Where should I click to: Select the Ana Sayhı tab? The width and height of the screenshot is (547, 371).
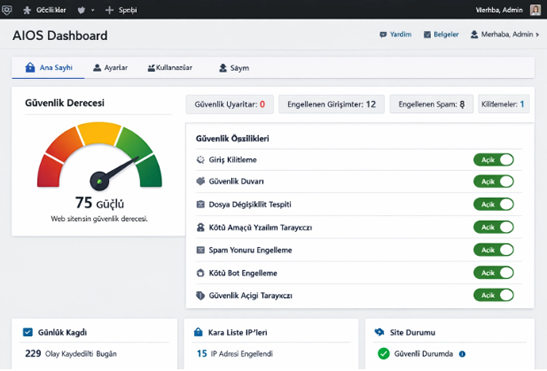point(48,68)
